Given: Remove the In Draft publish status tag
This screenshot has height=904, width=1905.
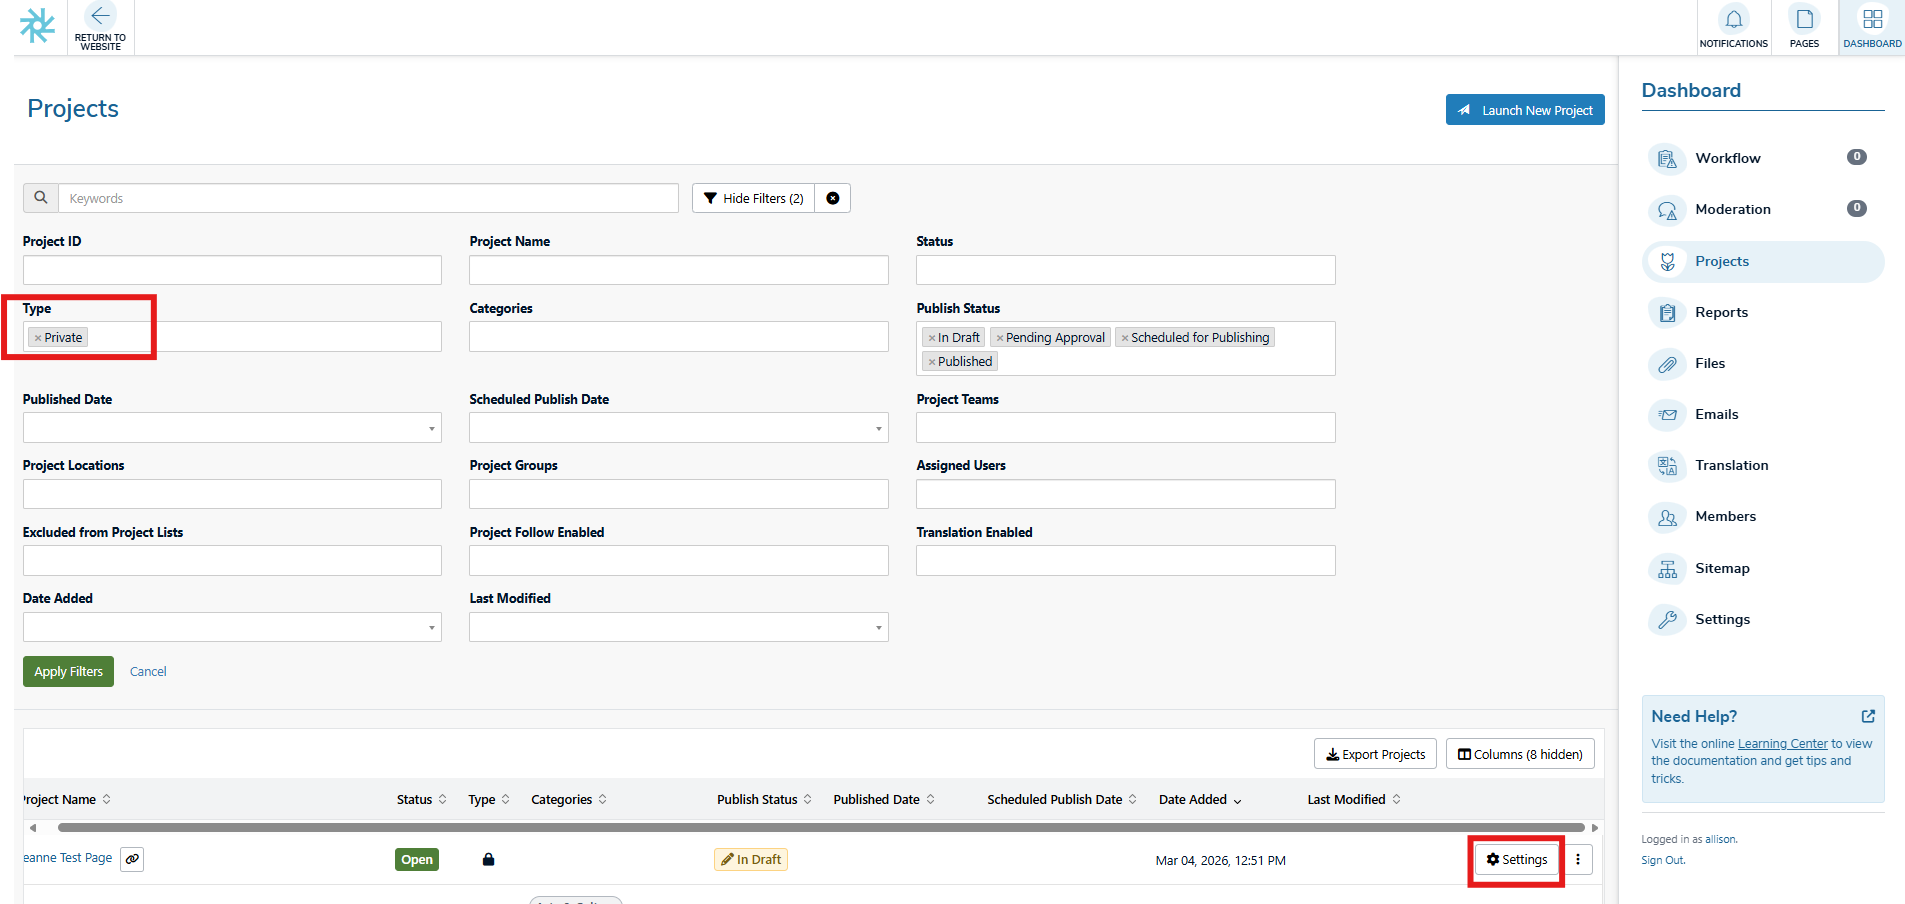Looking at the screenshot, I should 932,338.
